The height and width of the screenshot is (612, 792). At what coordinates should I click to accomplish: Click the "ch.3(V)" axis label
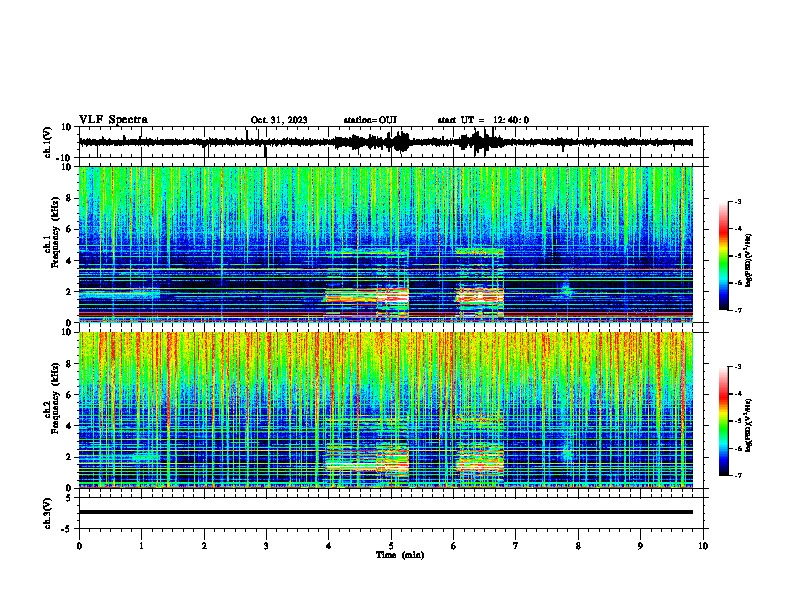pyautogui.click(x=48, y=513)
